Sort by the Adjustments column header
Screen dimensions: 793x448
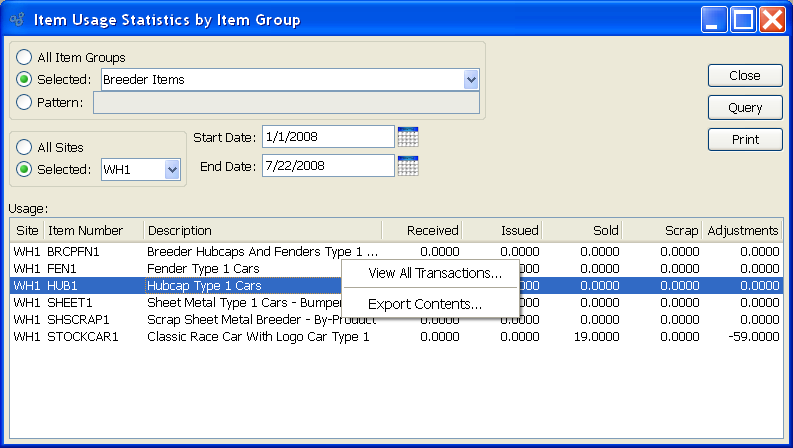[742, 231]
